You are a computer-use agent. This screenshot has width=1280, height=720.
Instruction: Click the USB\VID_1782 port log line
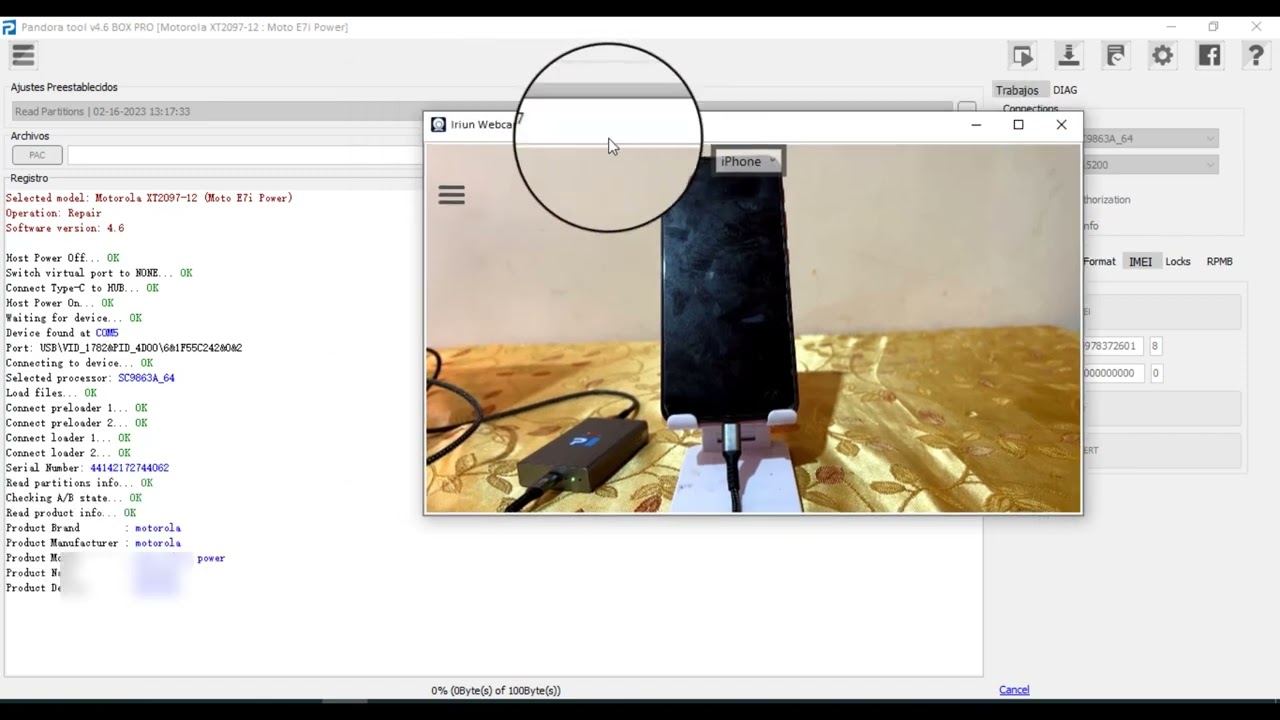tap(124, 348)
